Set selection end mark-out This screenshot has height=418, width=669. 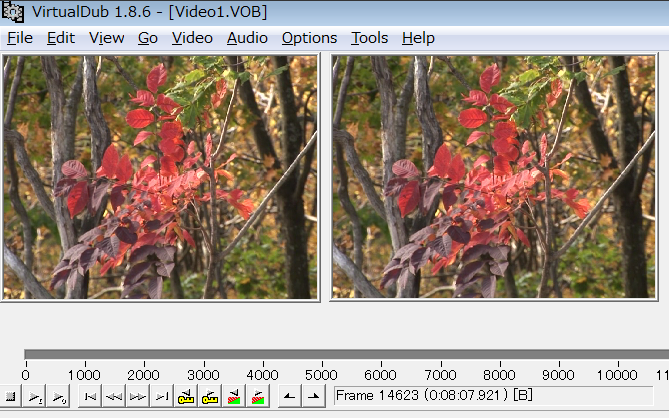click(x=314, y=397)
